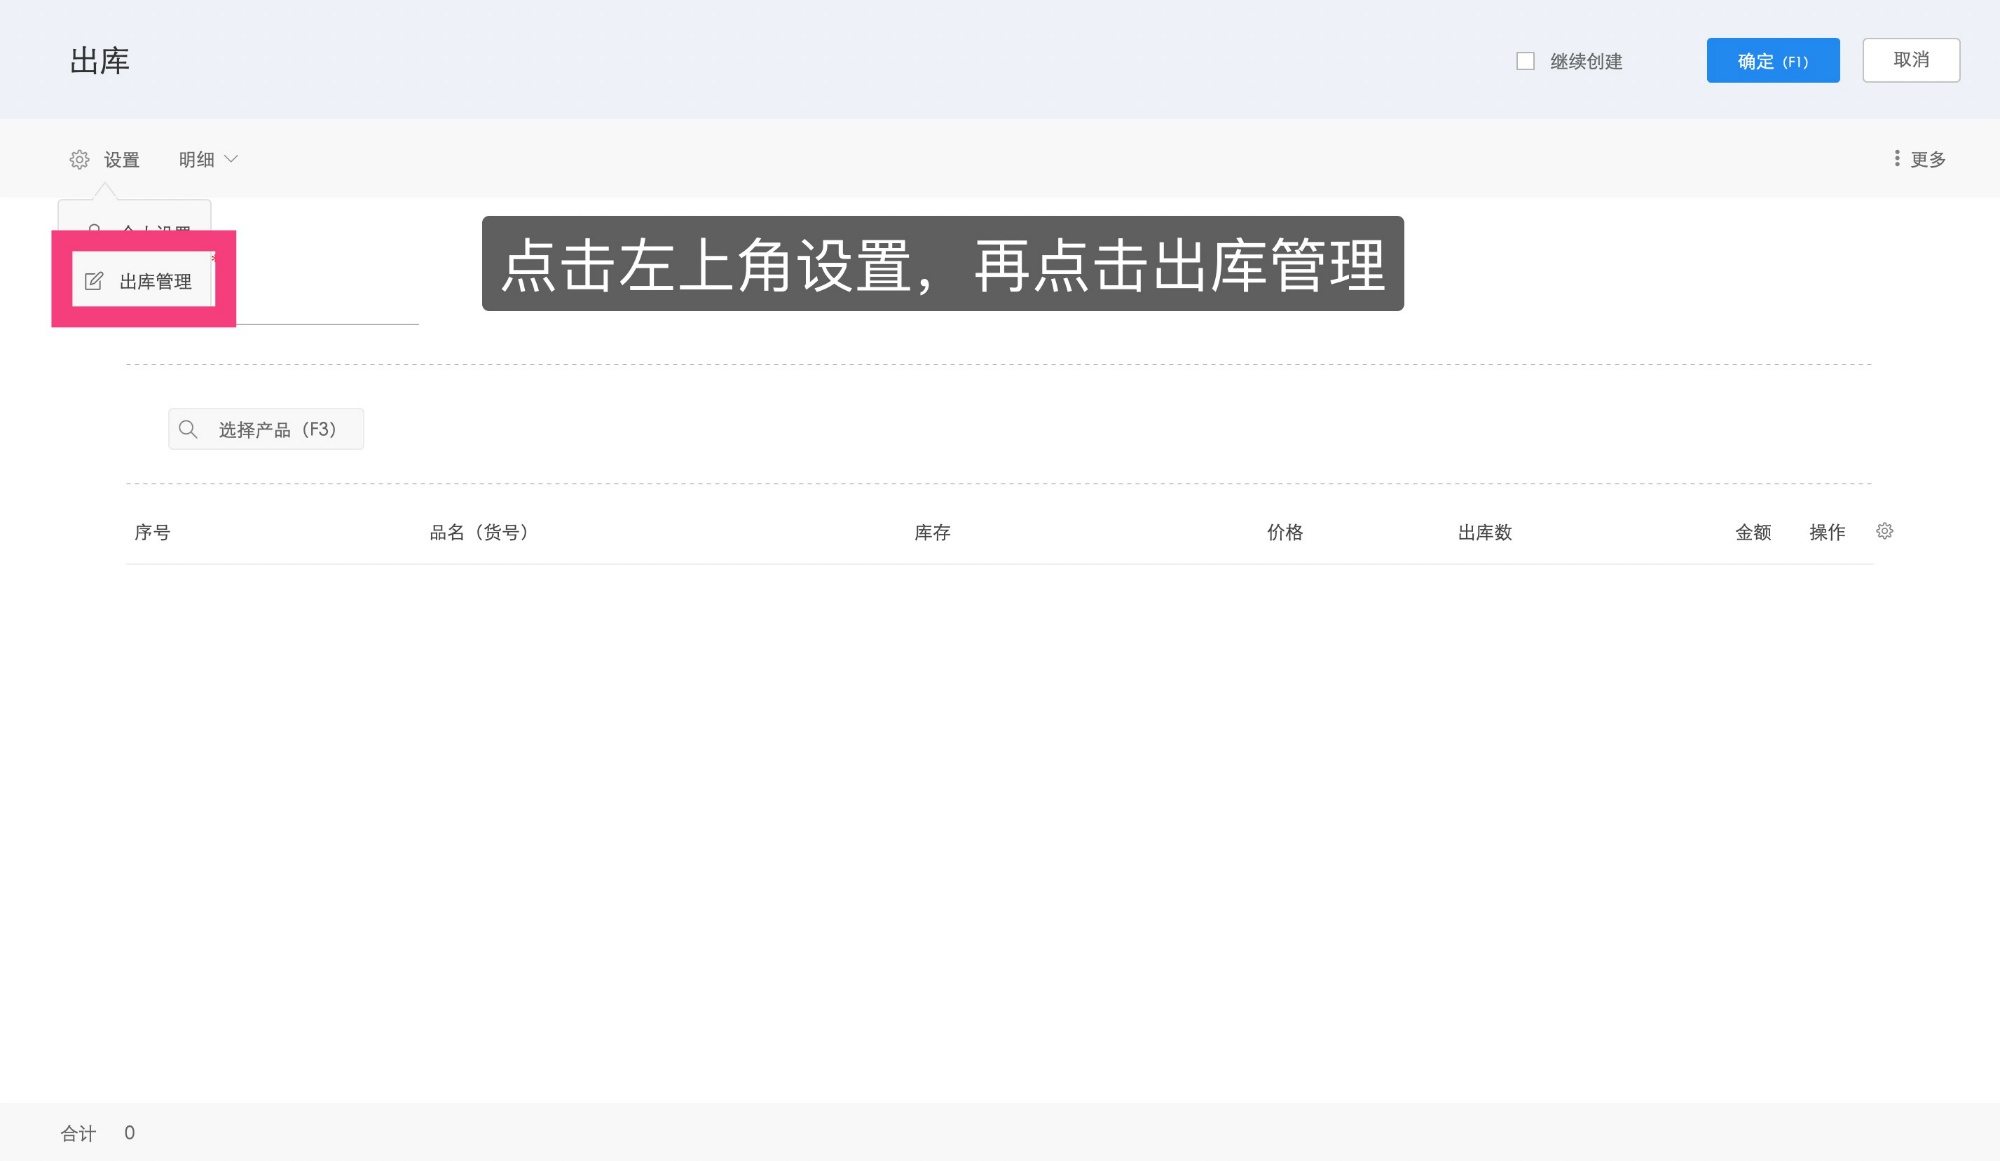Click the 库存 column header
This screenshot has width=2000, height=1161.
(933, 531)
